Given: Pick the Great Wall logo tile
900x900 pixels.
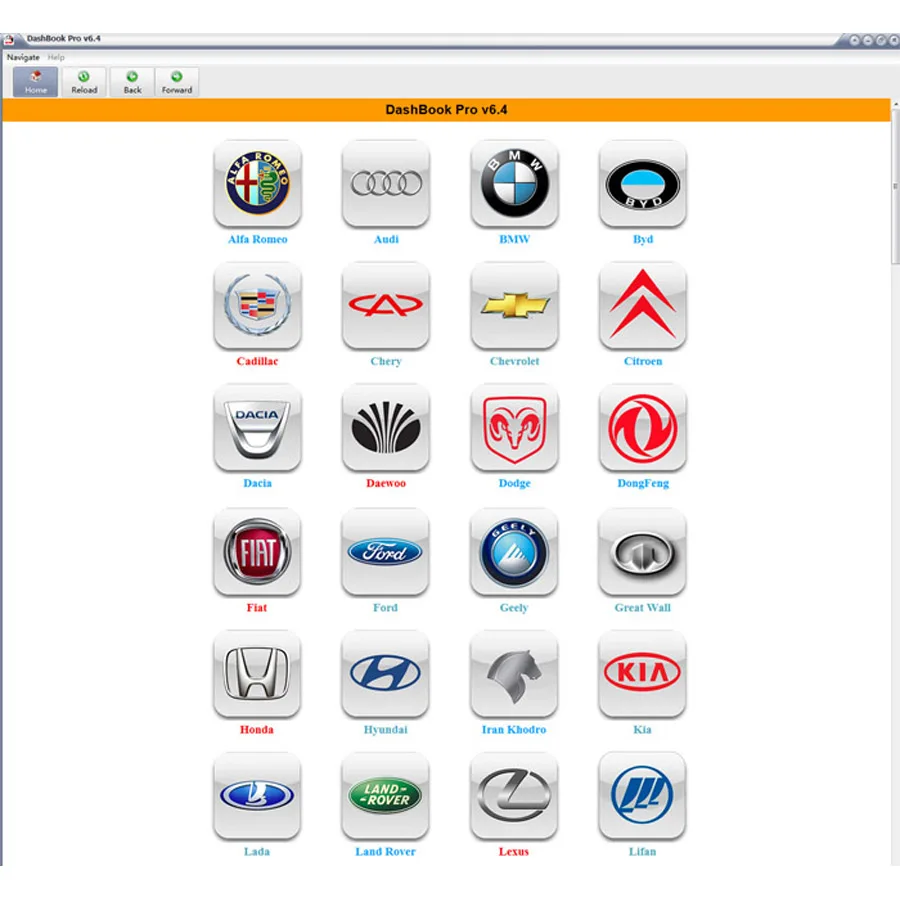Looking at the screenshot, I should 642,552.
